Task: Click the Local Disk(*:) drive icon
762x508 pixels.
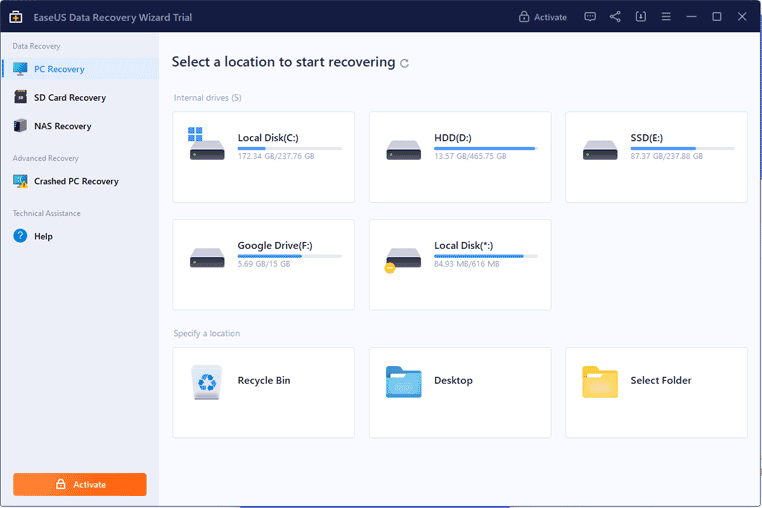Action: coord(403,260)
